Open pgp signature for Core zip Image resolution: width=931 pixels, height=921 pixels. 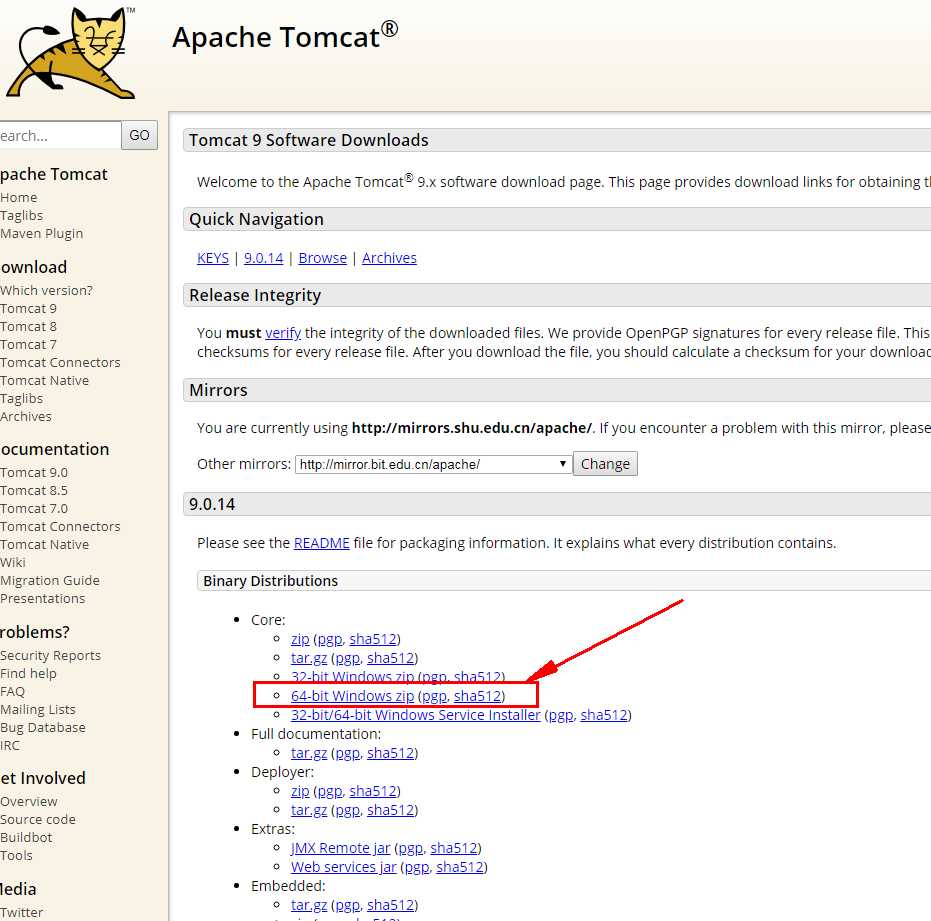330,640
